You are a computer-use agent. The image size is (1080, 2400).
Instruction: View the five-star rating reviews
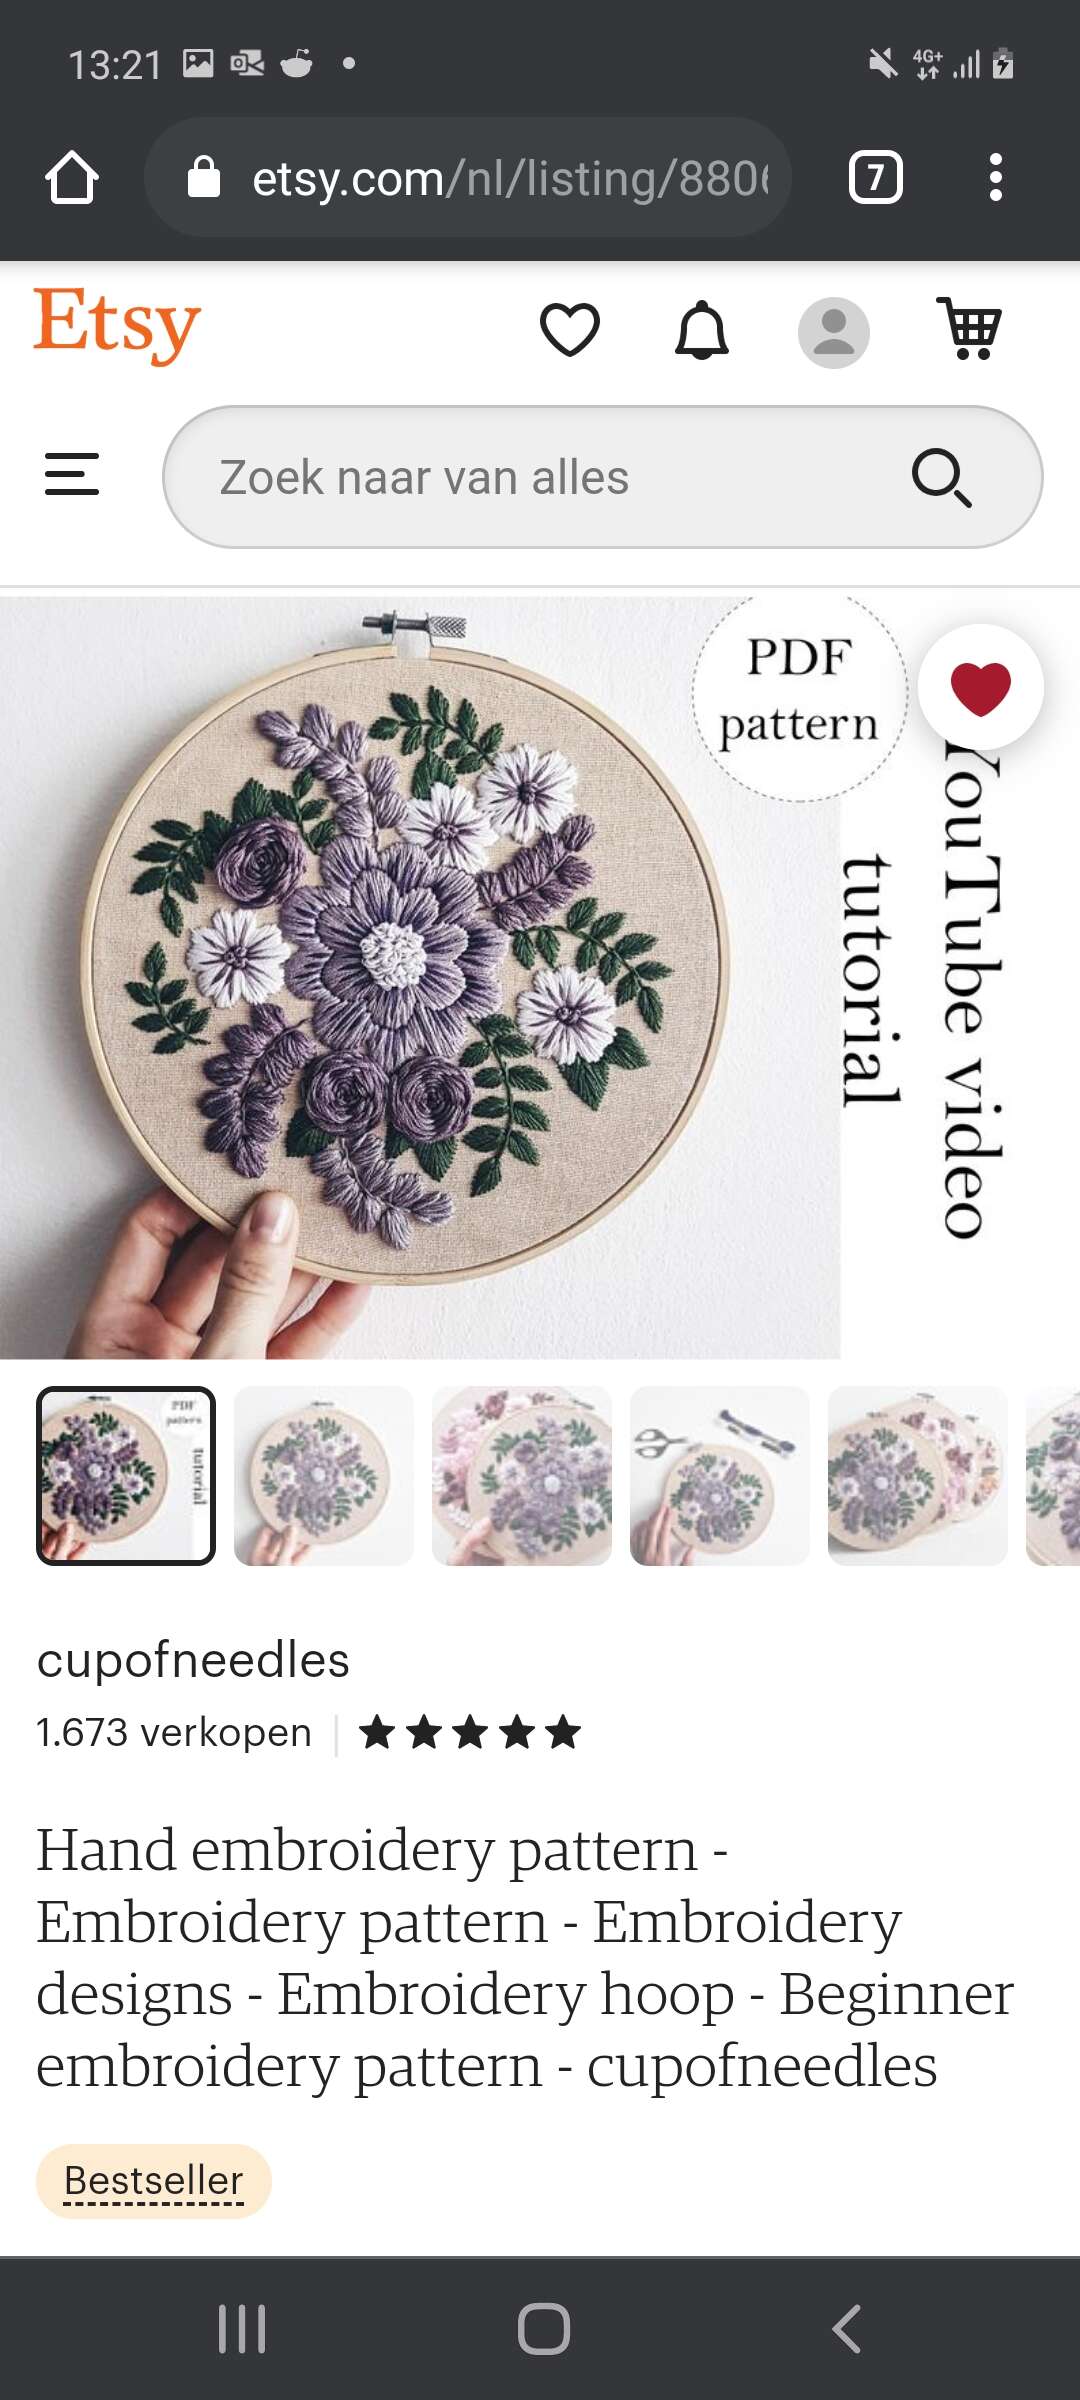pos(470,1732)
